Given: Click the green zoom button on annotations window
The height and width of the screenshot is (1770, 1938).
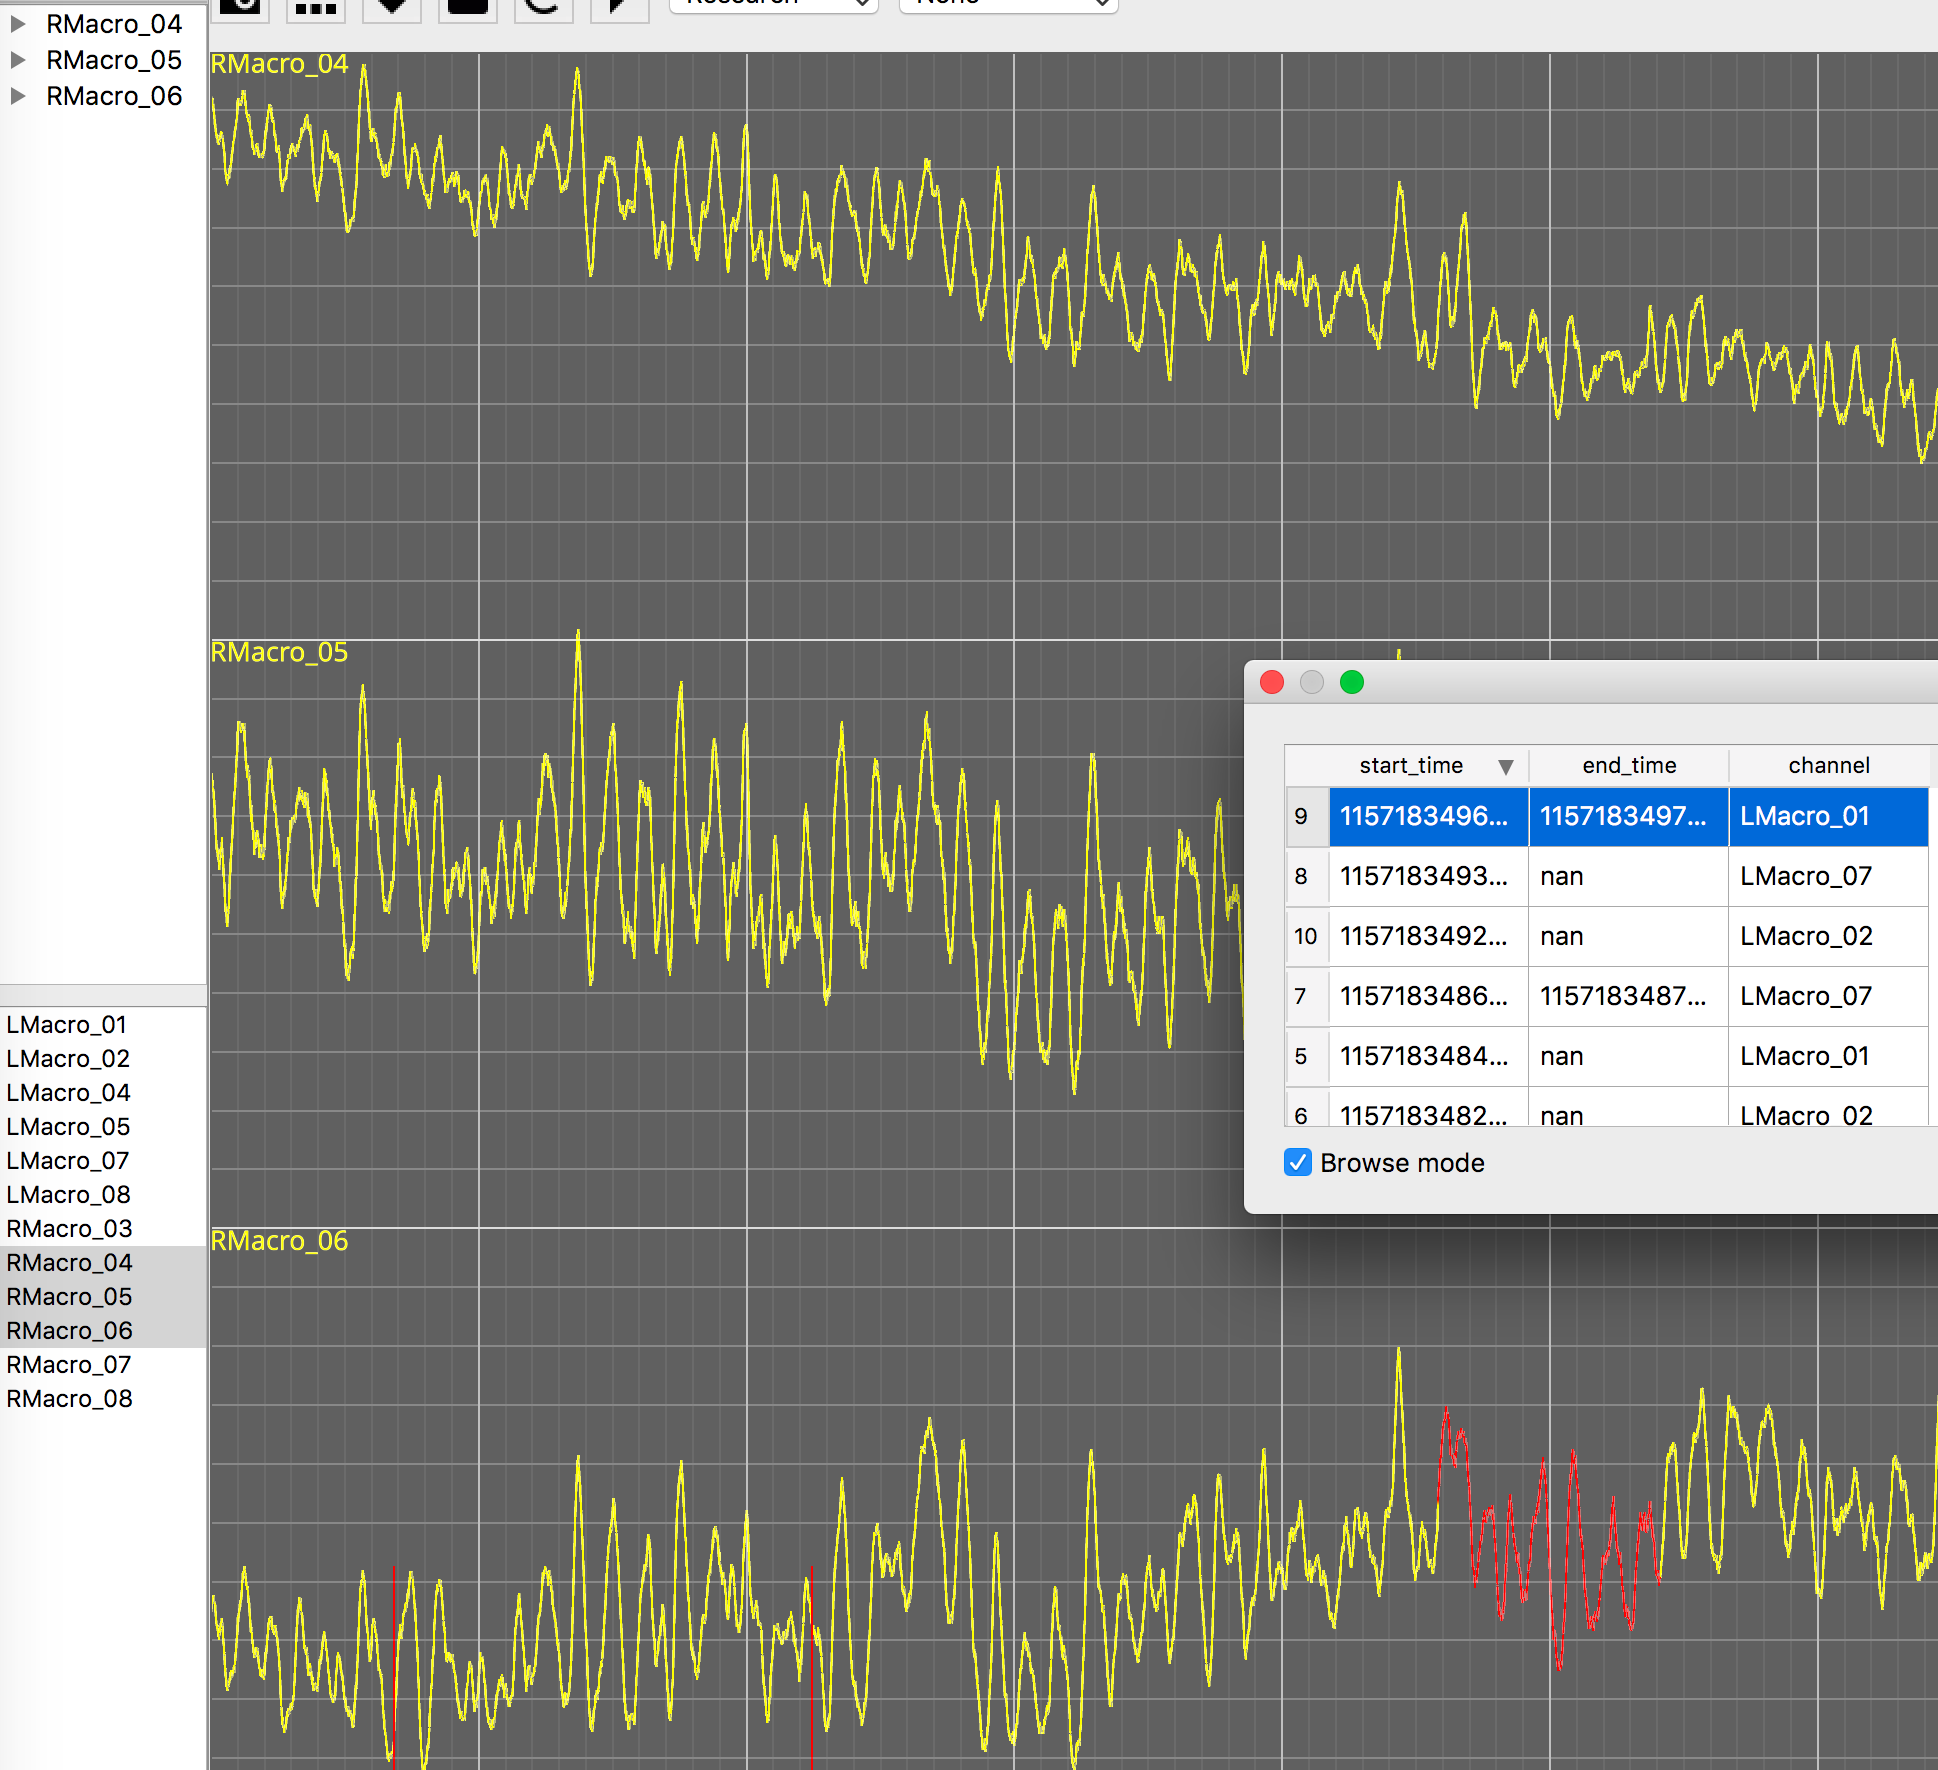Looking at the screenshot, I should (1351, 682).
